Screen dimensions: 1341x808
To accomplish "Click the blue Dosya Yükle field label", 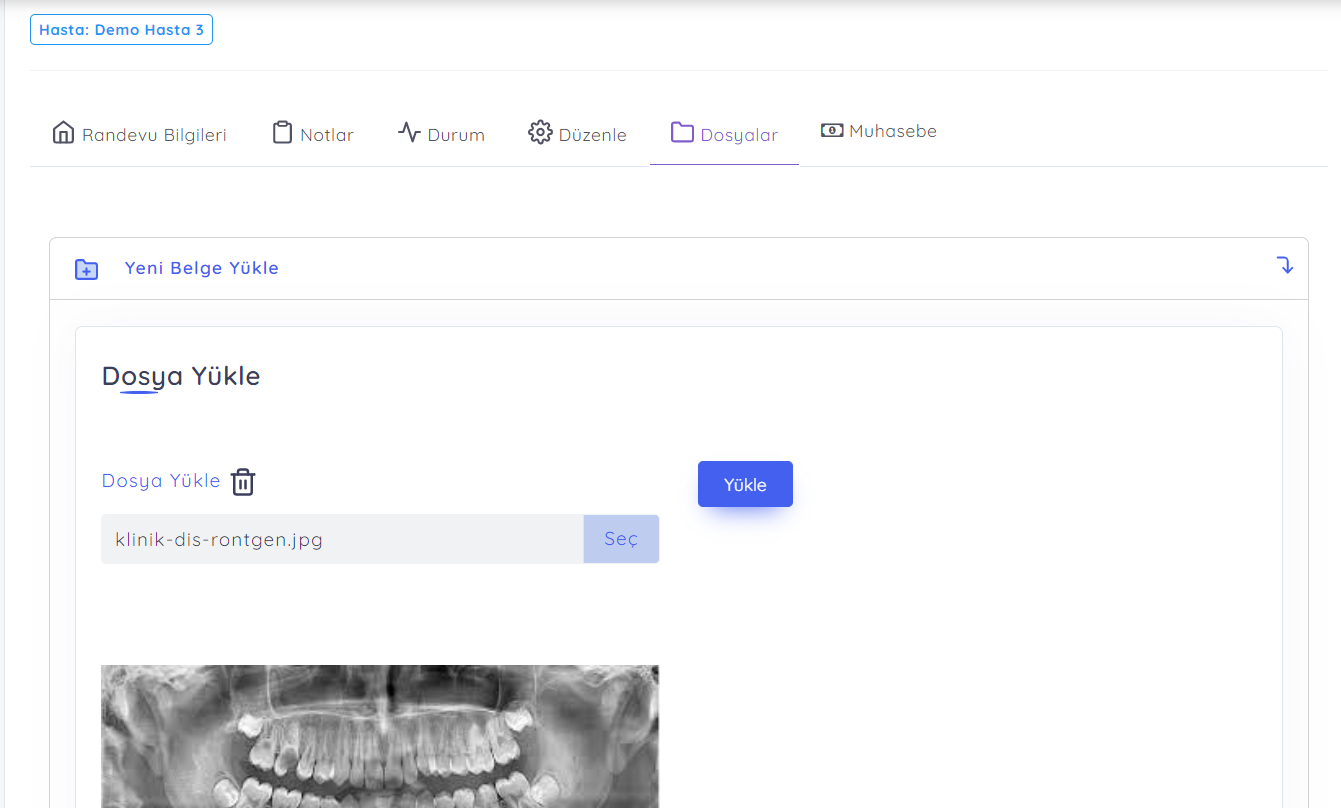I will click(x=161, y=481).
